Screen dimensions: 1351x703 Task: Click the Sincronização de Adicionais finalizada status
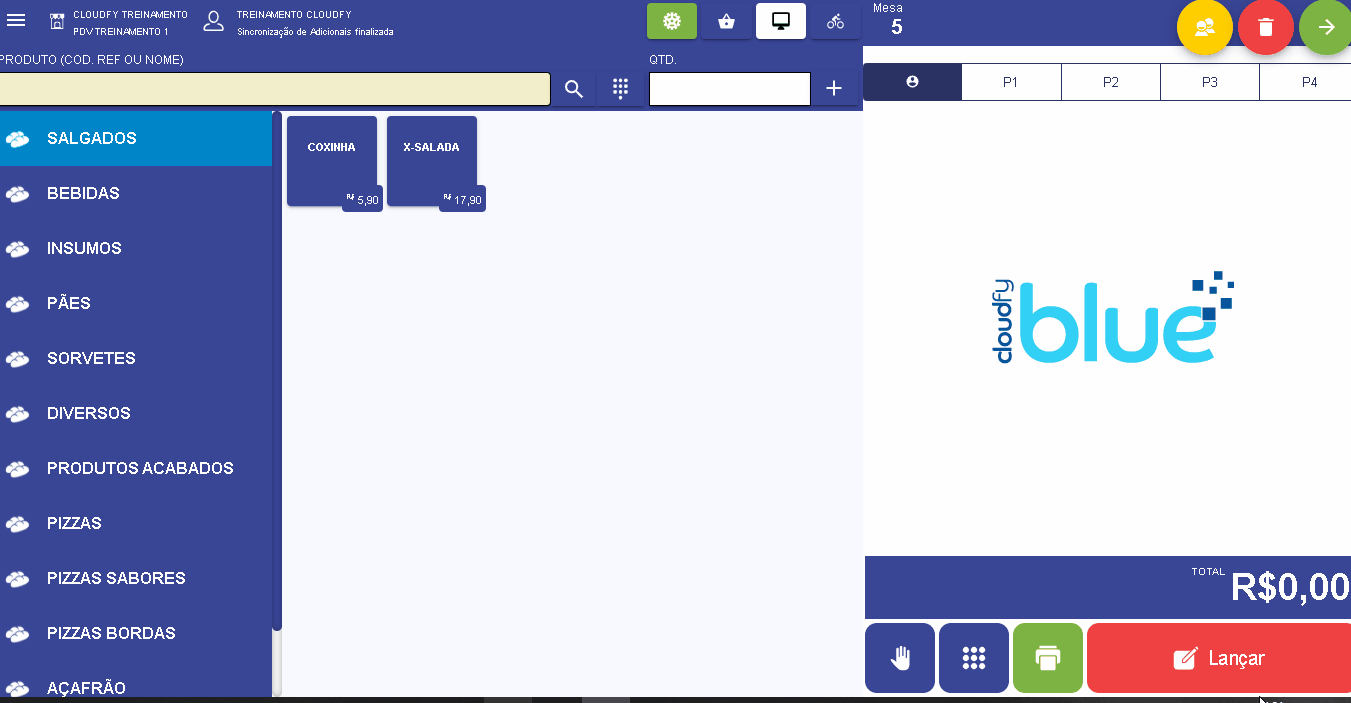[x=315, y=32]
